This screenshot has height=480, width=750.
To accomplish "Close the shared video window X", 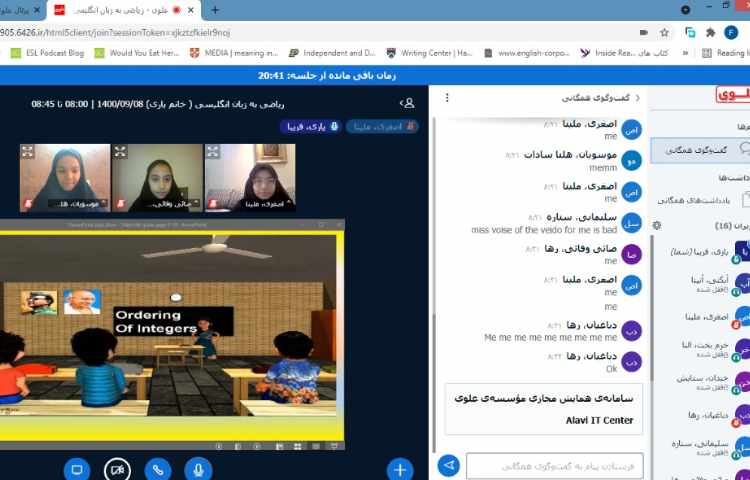I will 339,224.
